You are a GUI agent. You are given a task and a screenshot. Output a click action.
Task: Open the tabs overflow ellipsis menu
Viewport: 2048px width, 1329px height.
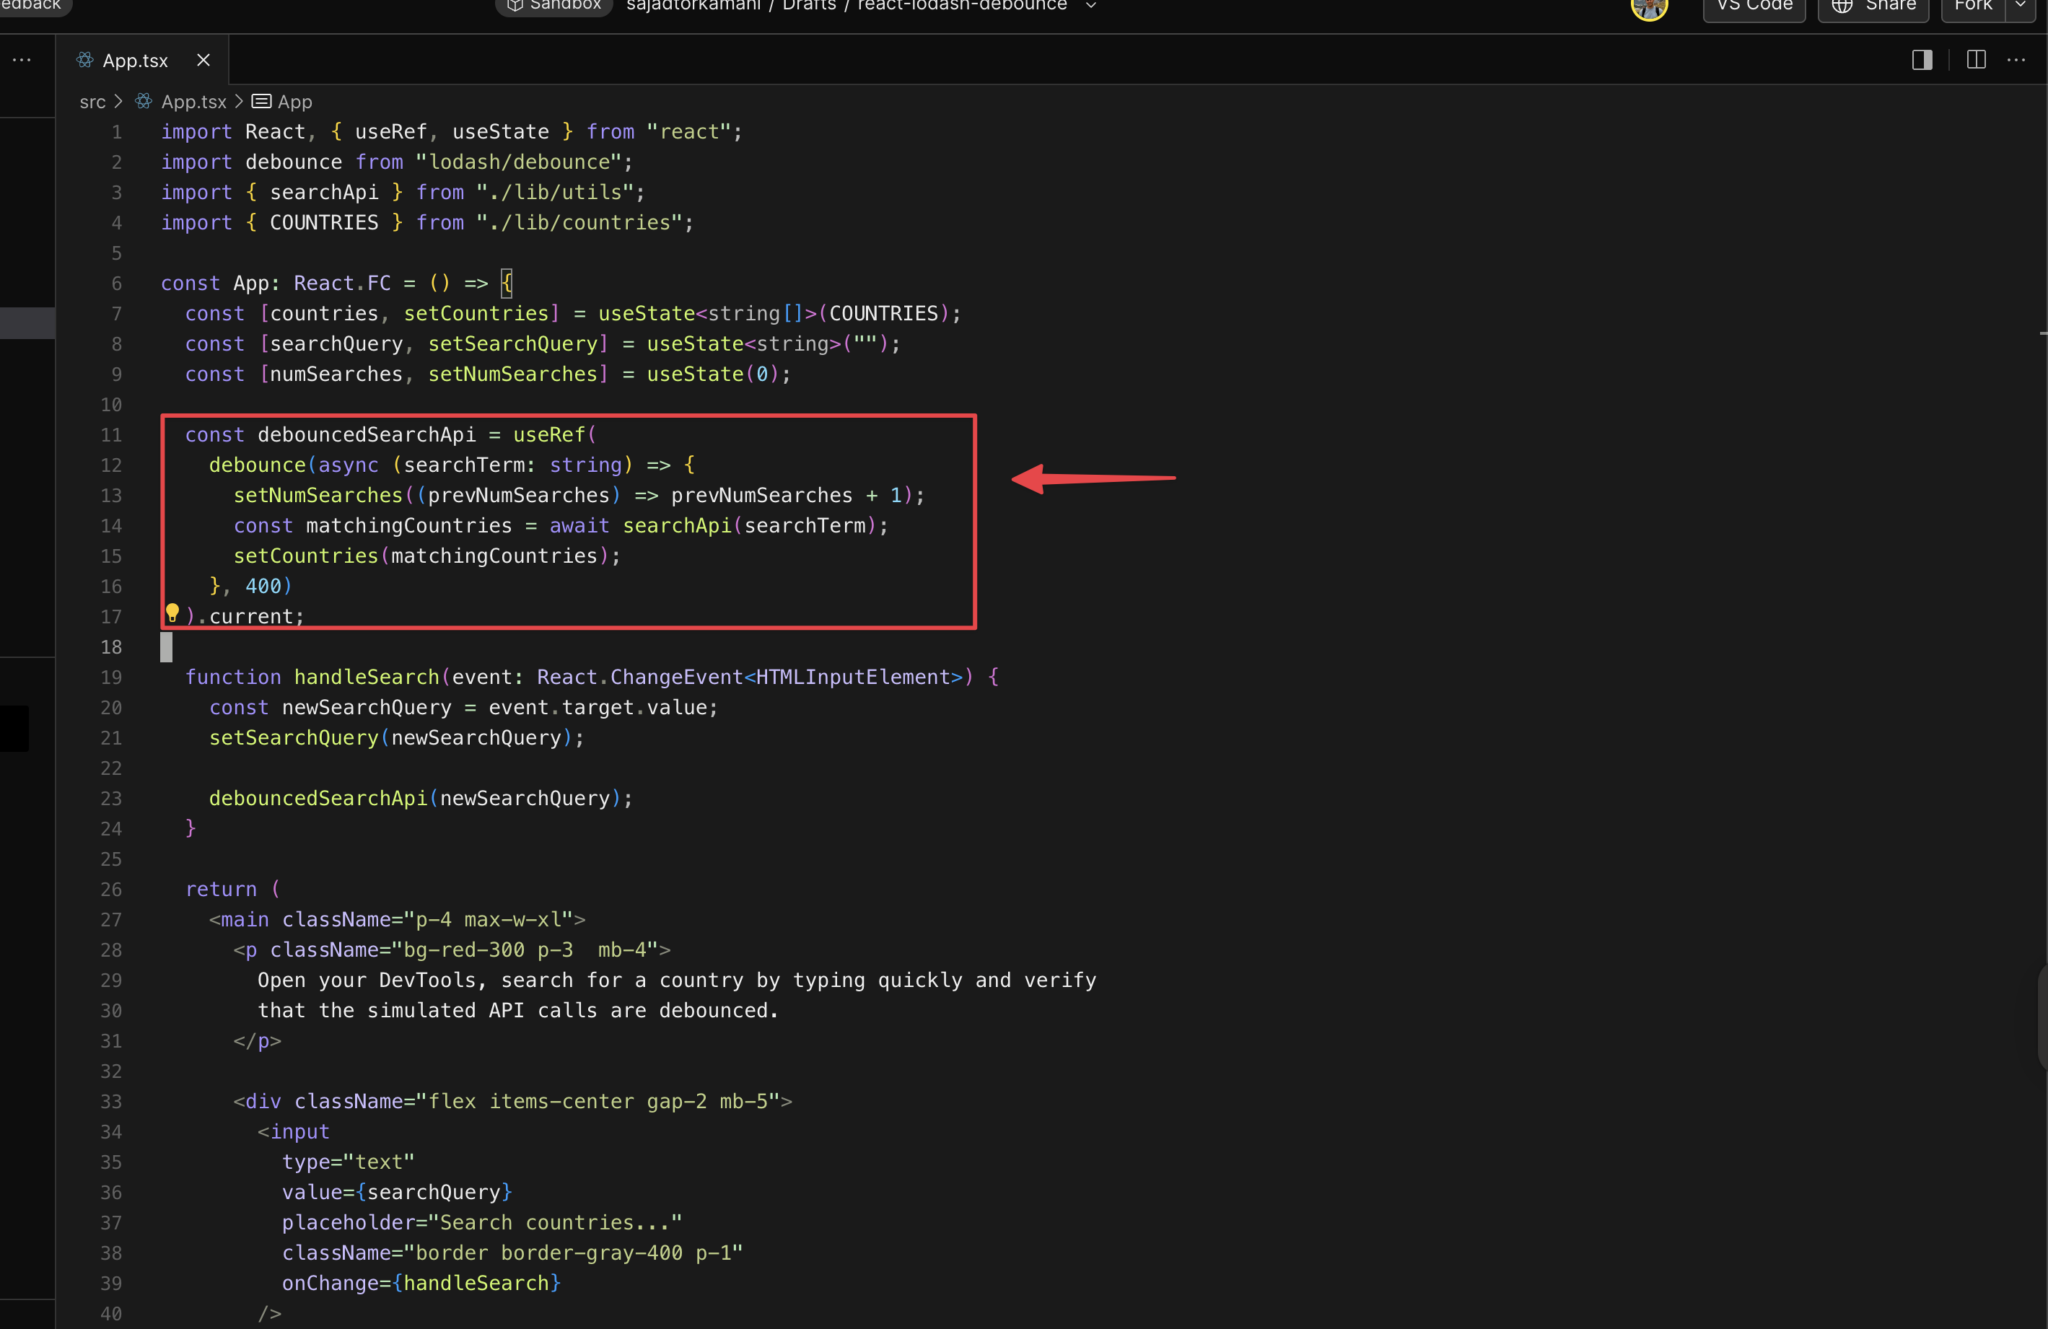click(x=22, y=60)
